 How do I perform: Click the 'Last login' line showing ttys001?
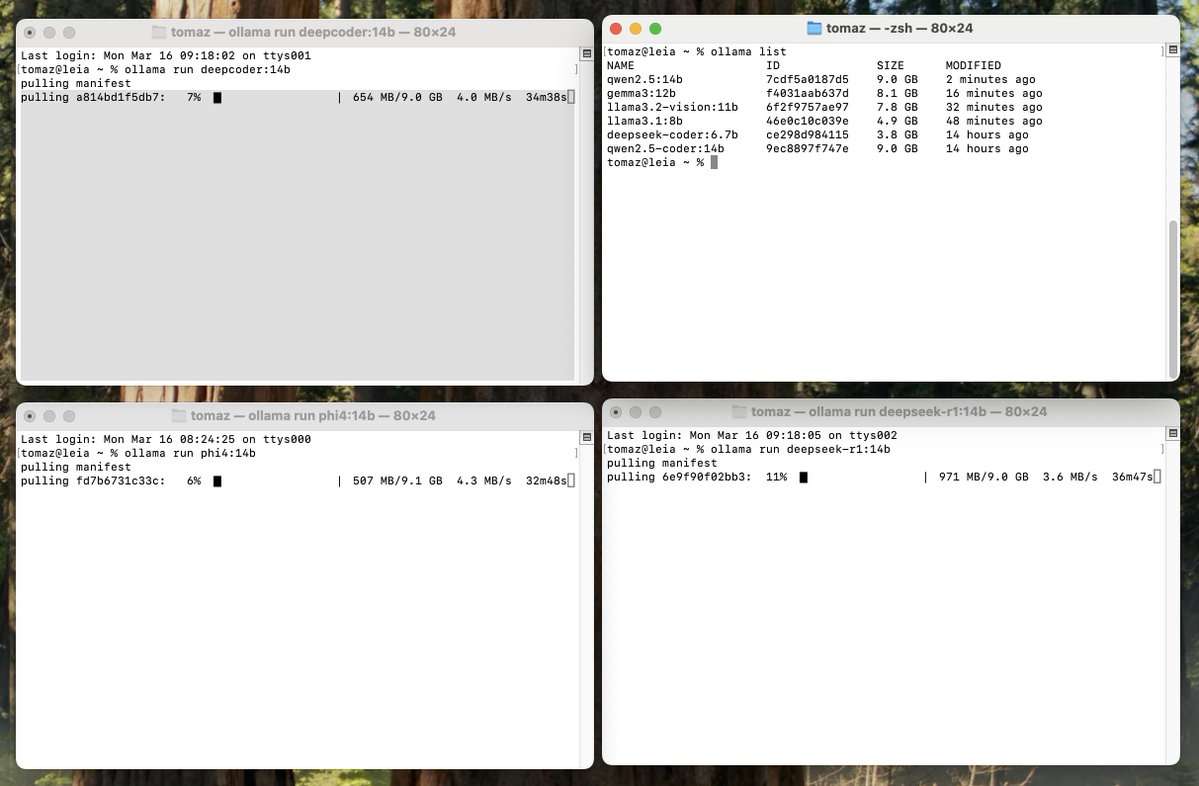[x=165, y=56]
